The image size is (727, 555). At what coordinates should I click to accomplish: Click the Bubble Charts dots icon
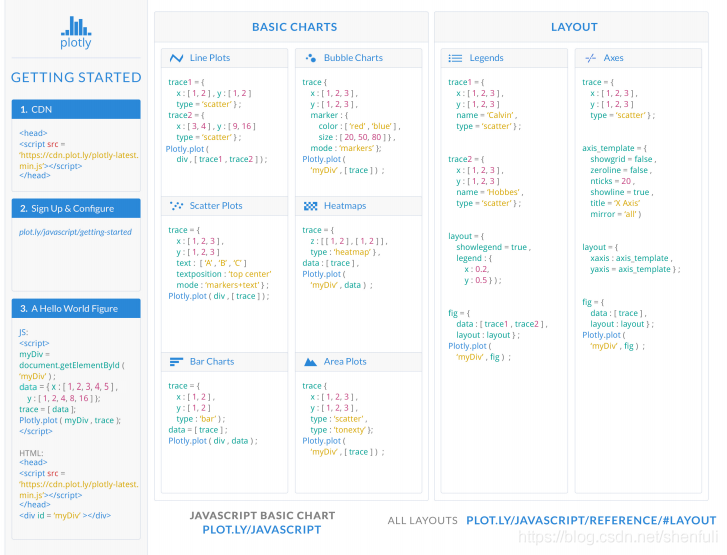311,58
